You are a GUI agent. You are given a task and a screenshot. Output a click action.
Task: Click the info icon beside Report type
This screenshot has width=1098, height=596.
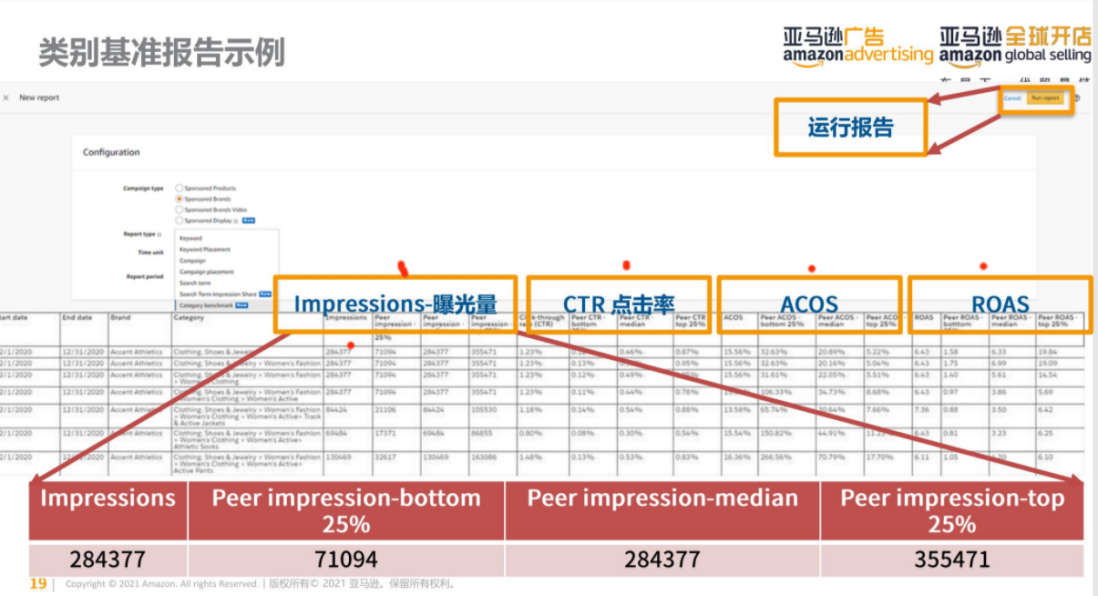click(160, 235)
